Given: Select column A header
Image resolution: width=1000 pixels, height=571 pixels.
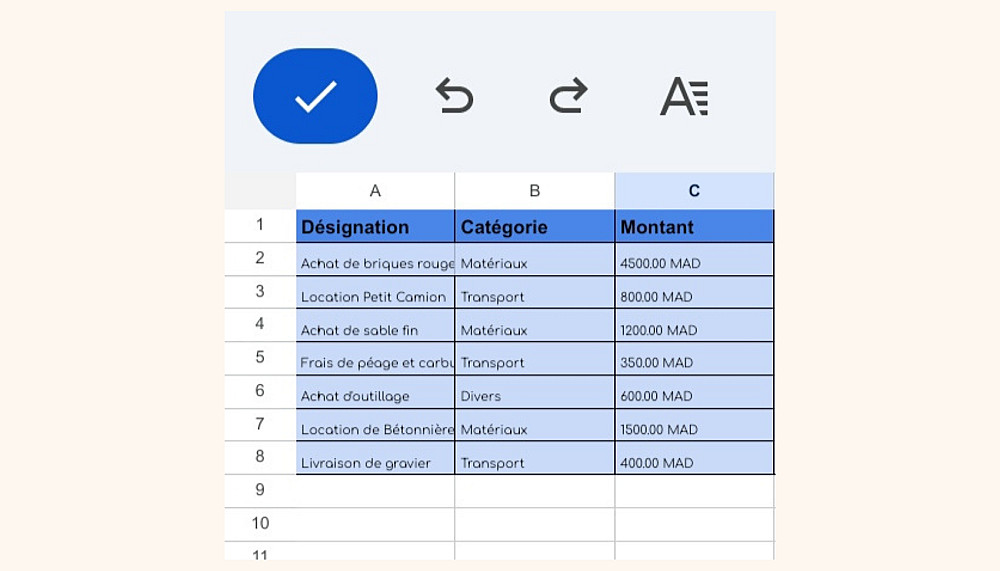Looking at the screenshot, I should tap(375, 191).
